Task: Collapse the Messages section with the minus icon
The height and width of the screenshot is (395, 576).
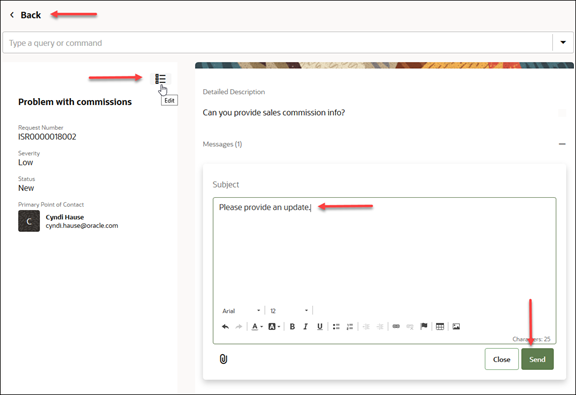Action: coord(562,144)
